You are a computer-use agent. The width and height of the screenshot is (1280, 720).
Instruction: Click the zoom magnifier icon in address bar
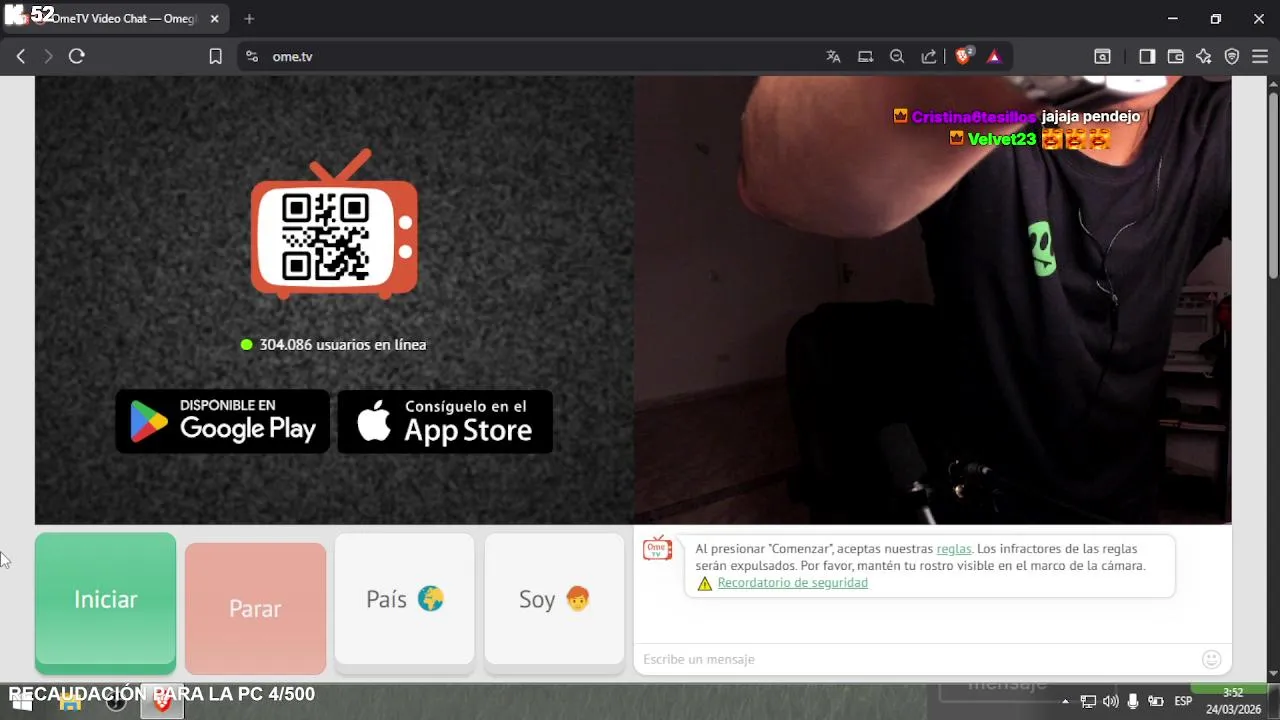897,57
